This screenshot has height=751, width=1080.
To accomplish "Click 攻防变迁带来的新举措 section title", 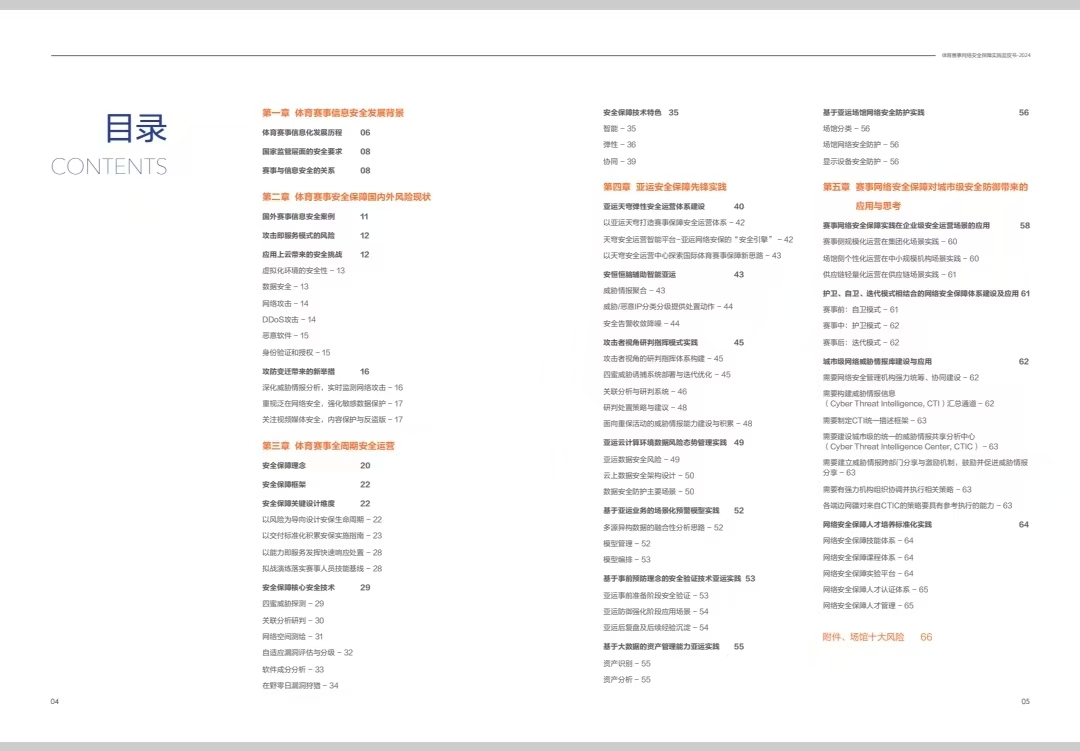I will pyautogui.click(x=298, y=371).
